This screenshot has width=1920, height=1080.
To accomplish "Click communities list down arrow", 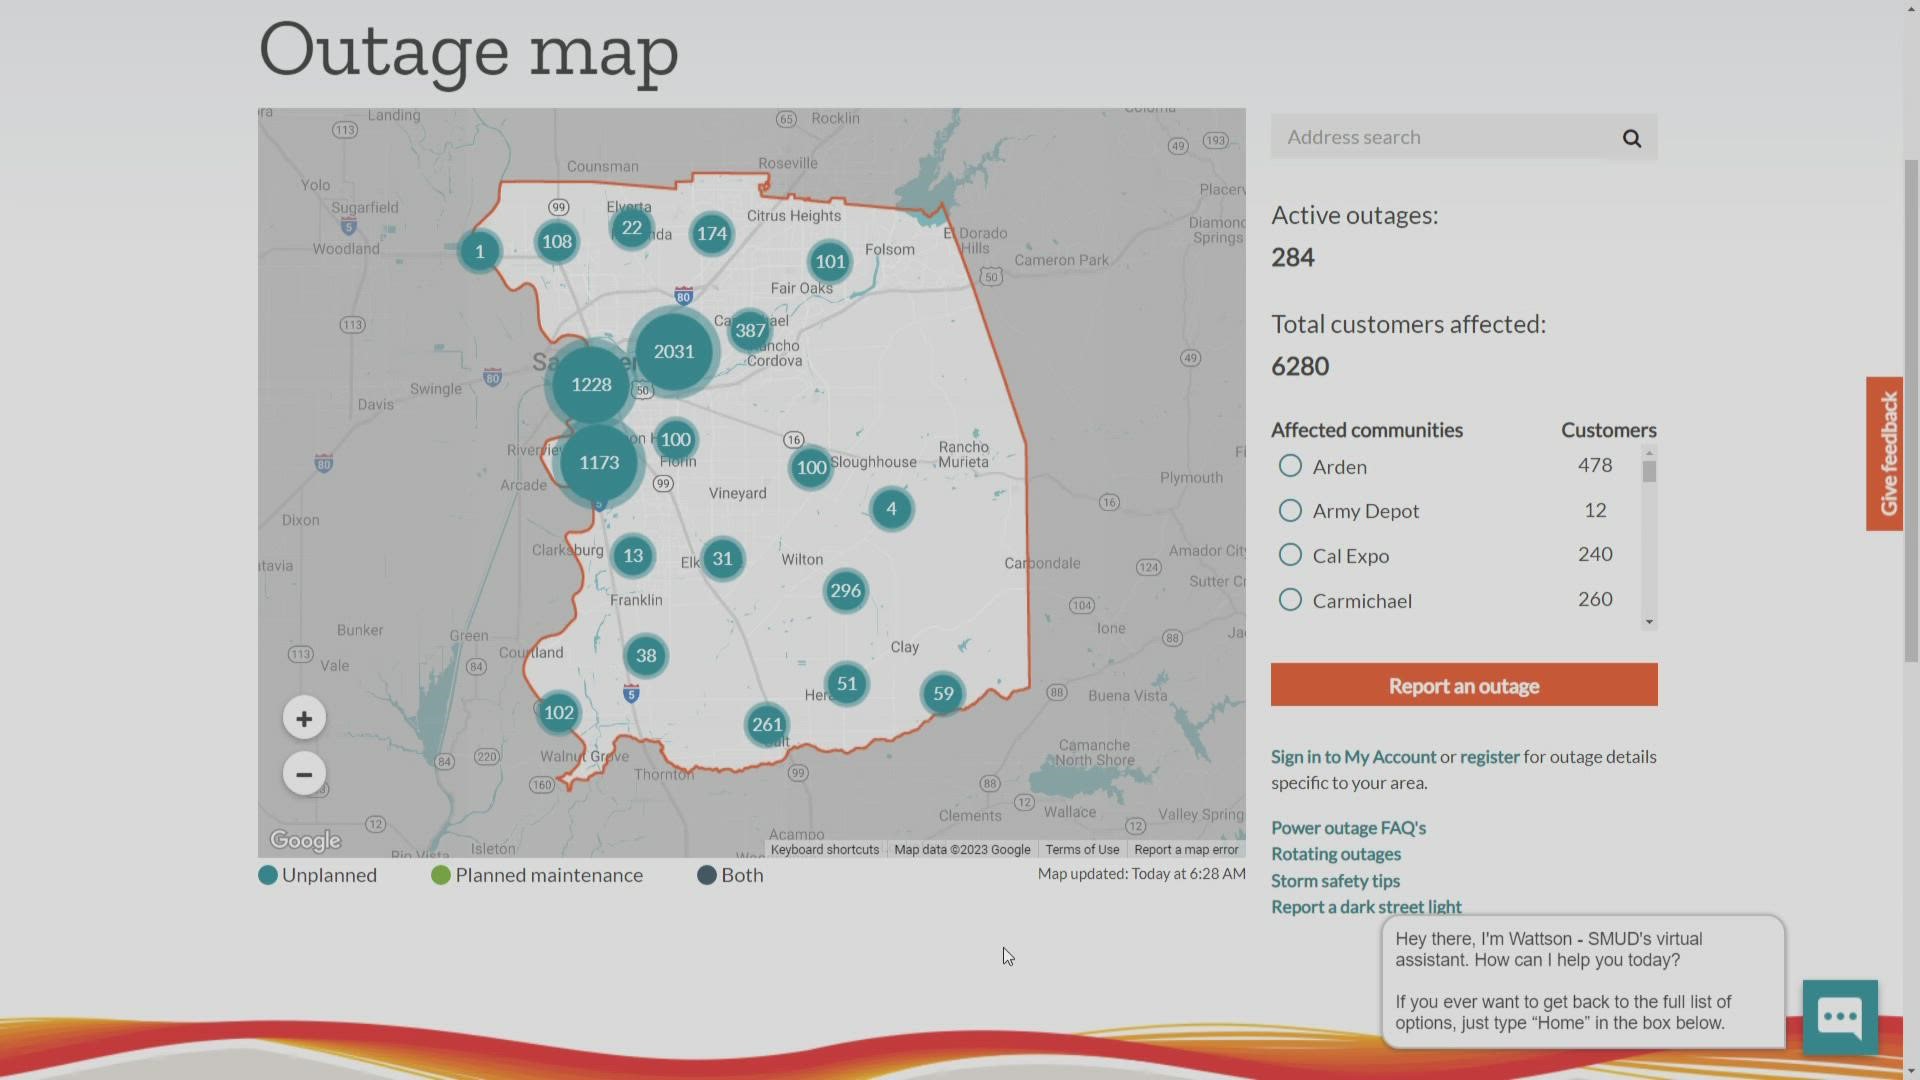I will click(1649, 622).
